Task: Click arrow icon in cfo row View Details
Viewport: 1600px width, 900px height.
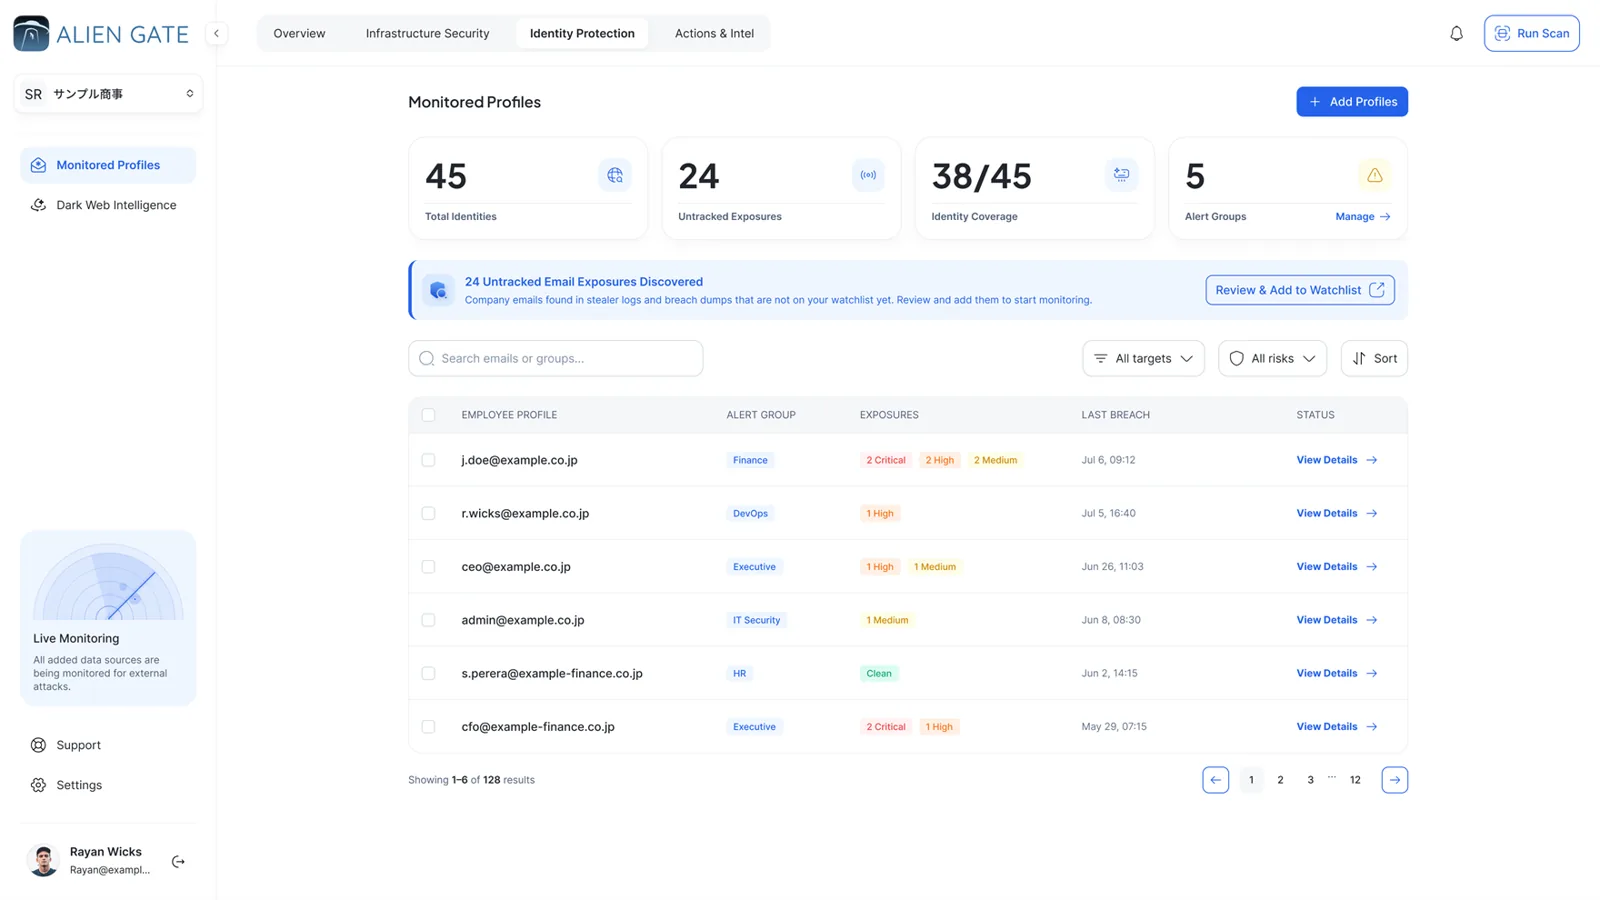Action: pos(1372,727)
